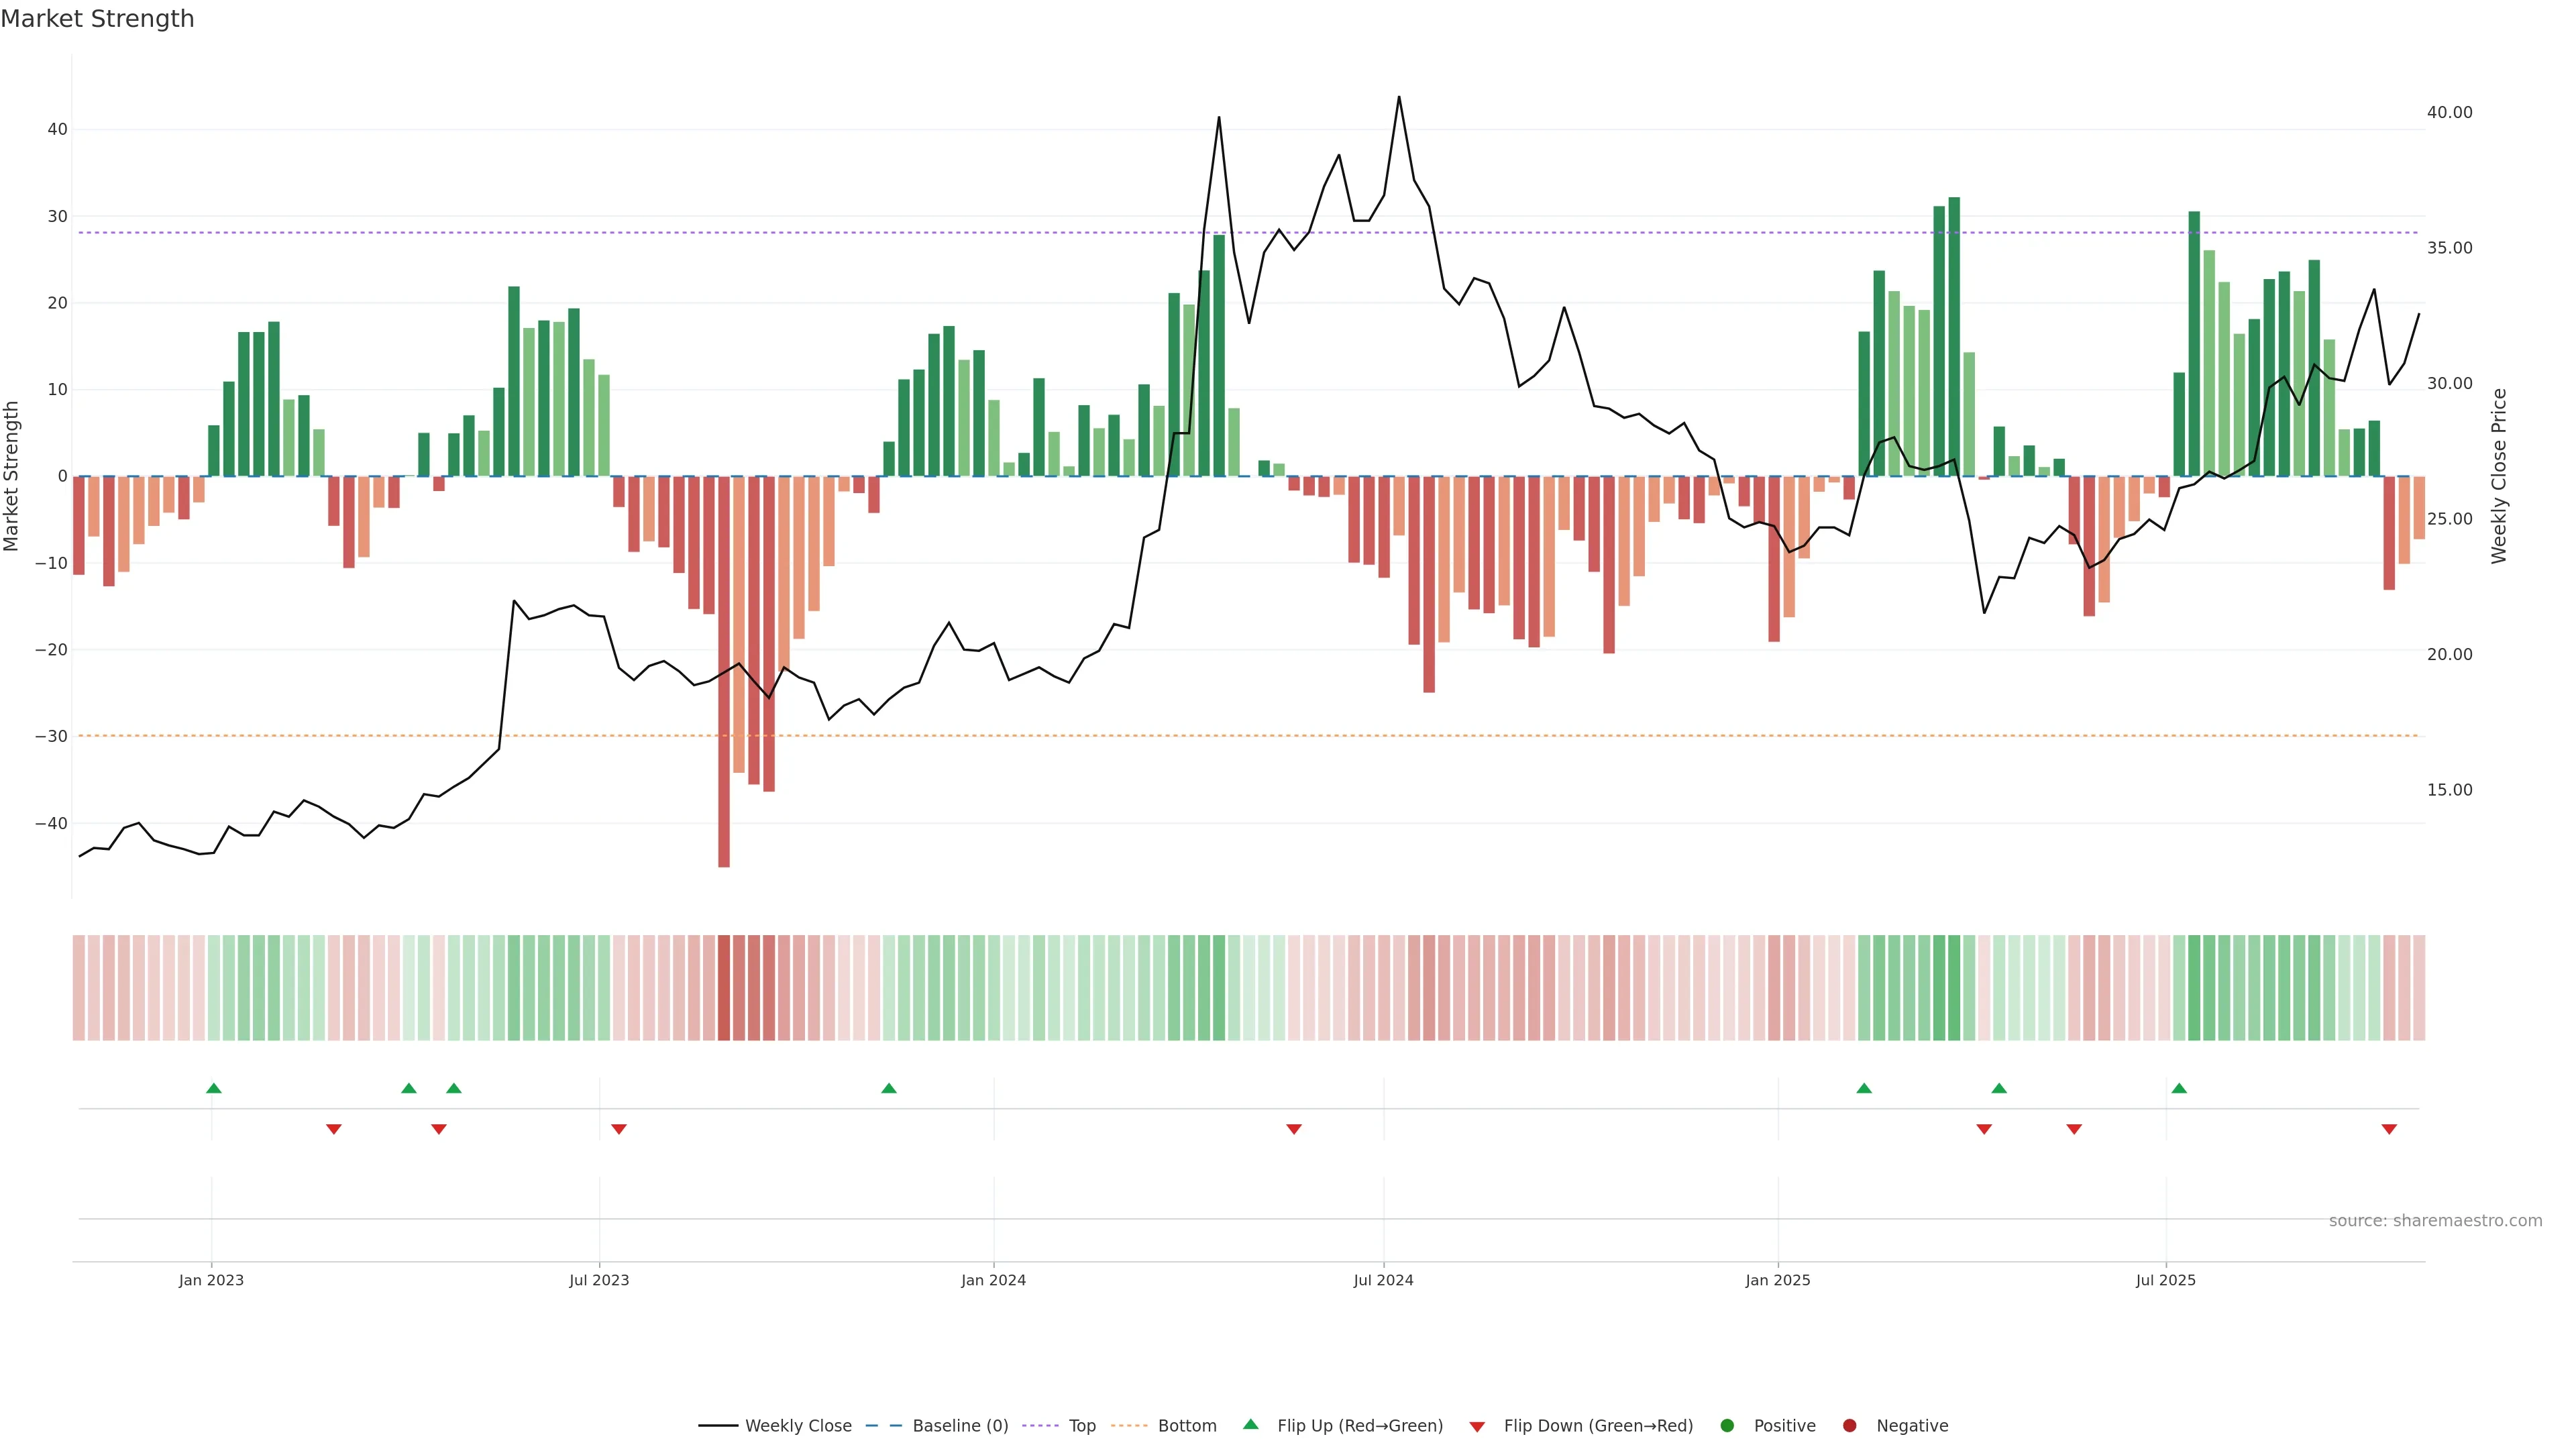The height and width of the screenshot is (1449, 2576).
Task: Click the green Positive legend dot
Action: coord(1727,1426)
